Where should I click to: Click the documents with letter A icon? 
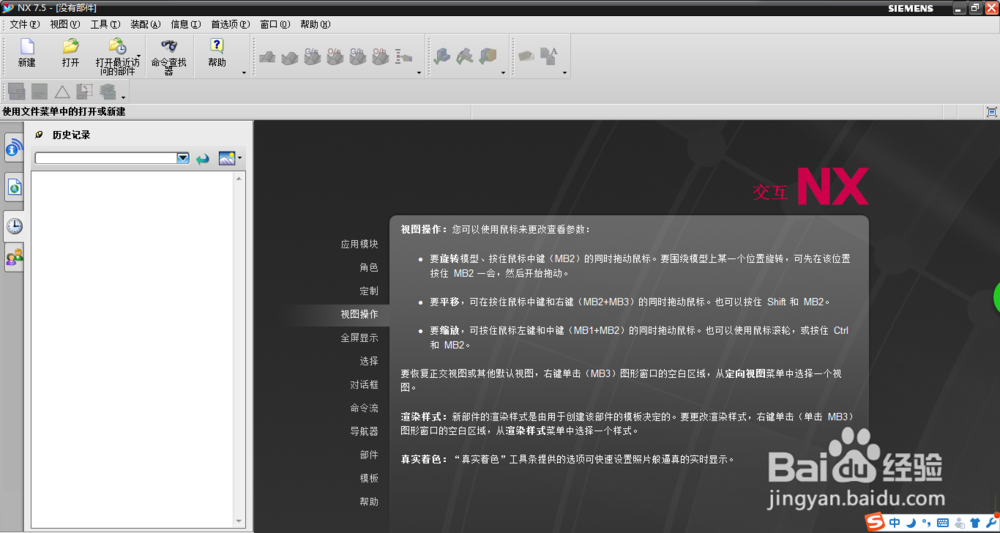click(x=548, y=57)
